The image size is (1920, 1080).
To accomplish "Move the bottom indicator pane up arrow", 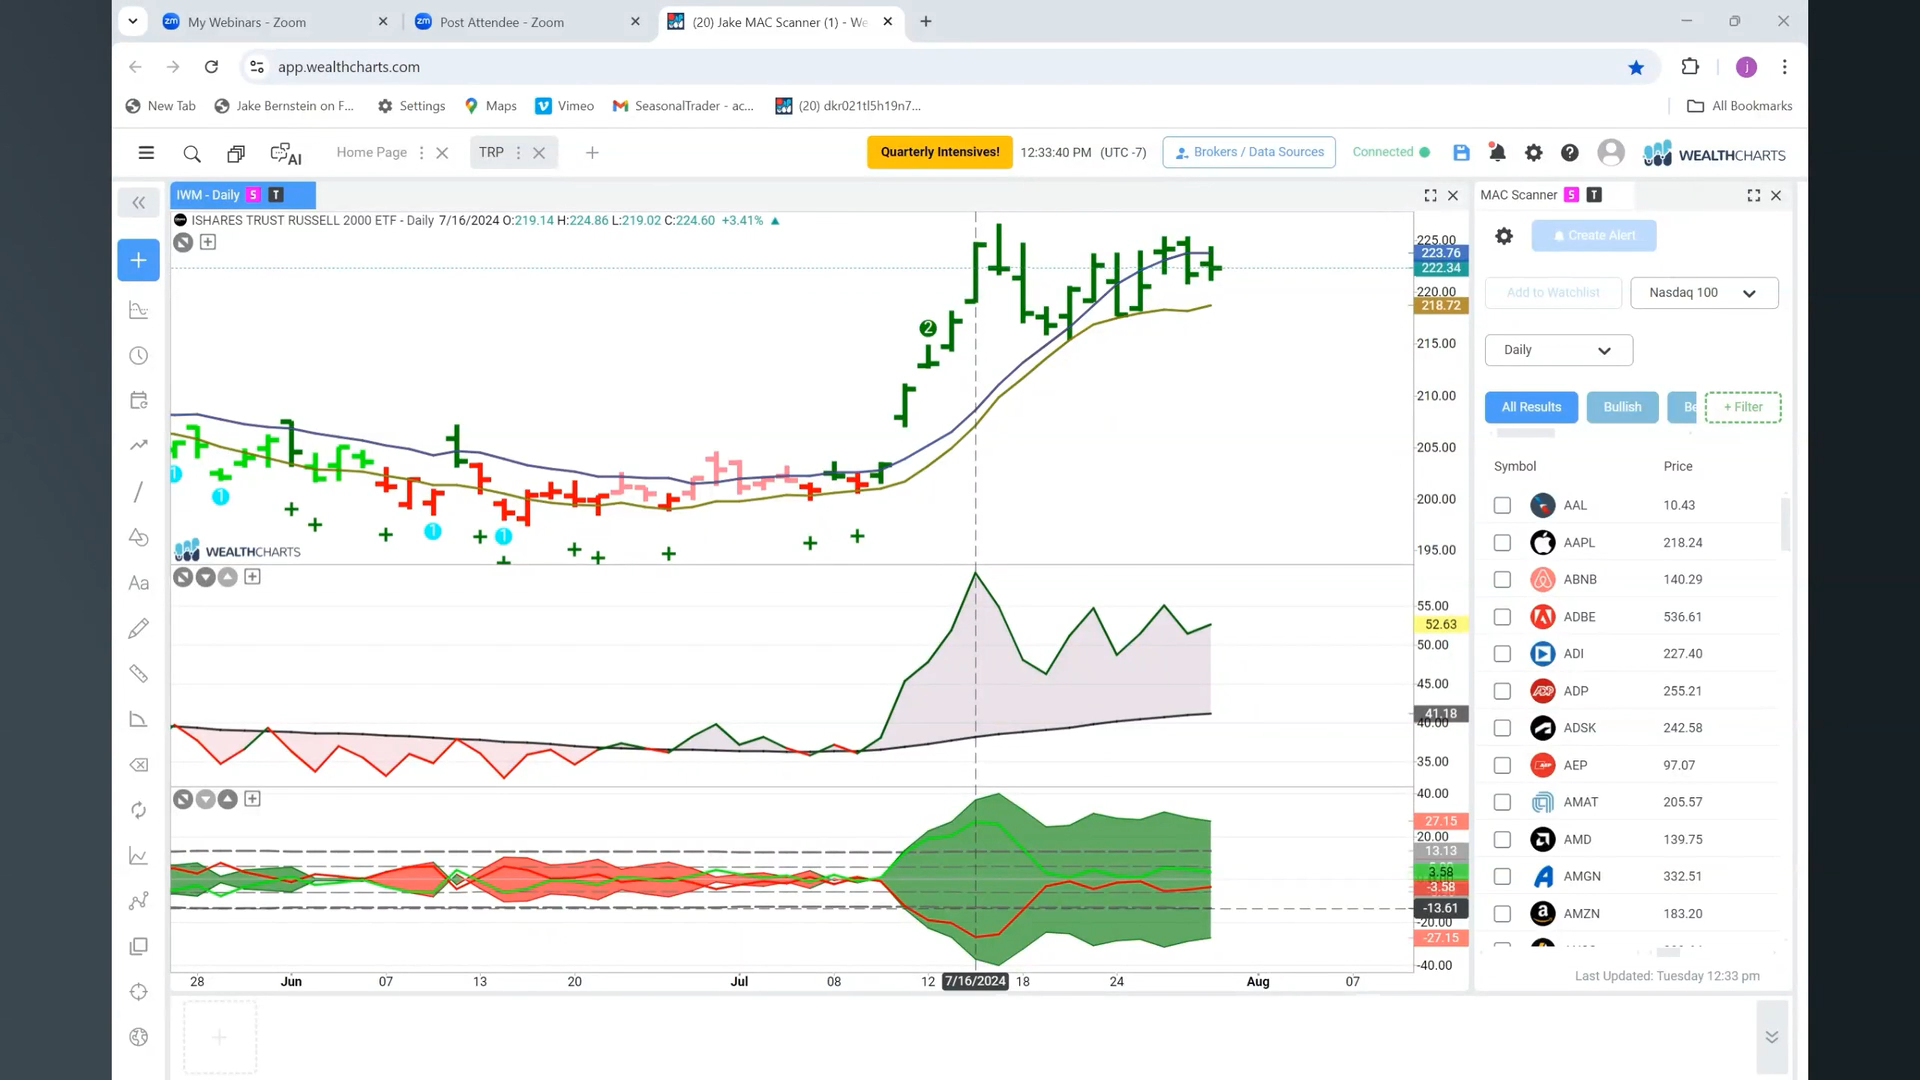I will coord(227,799).
